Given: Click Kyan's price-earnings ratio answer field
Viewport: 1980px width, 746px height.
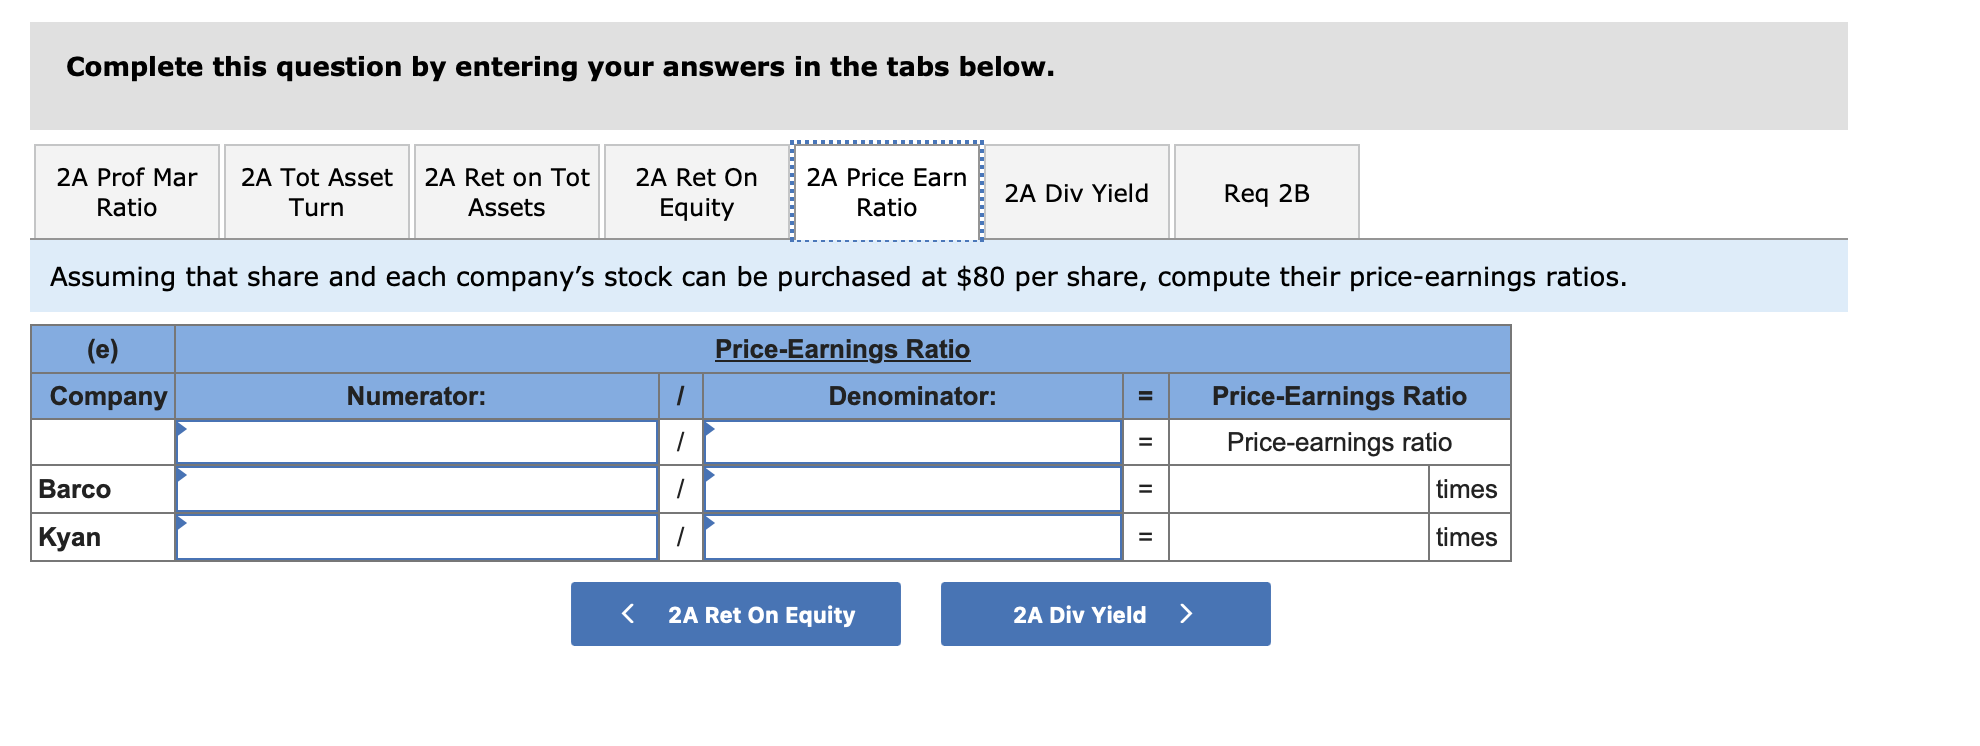Looking at the screenshot, I should tap(1300, 537).
